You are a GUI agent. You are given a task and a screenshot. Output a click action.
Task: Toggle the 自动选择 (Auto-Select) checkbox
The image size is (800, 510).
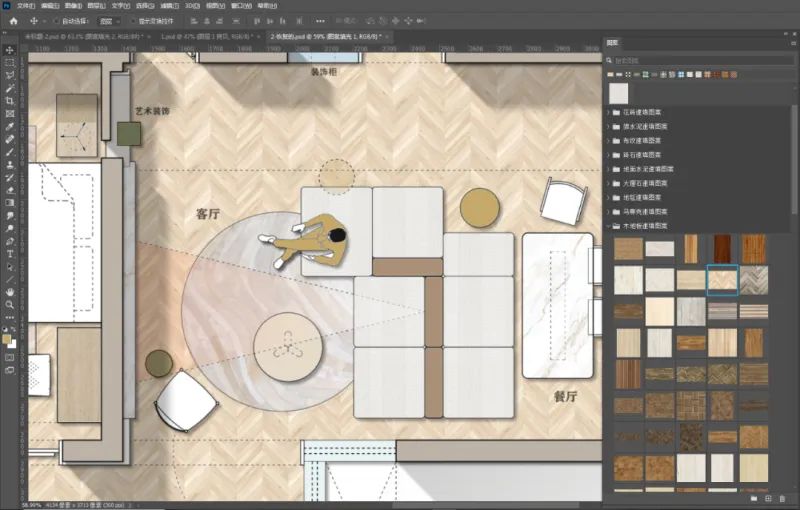[57, 20]
